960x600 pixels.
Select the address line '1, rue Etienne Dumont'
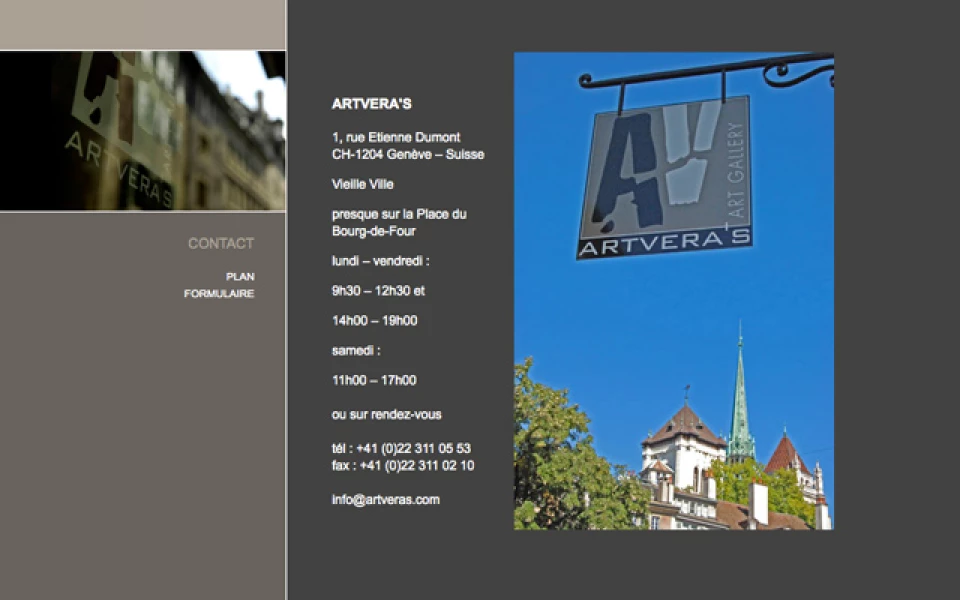pos(396,137)
